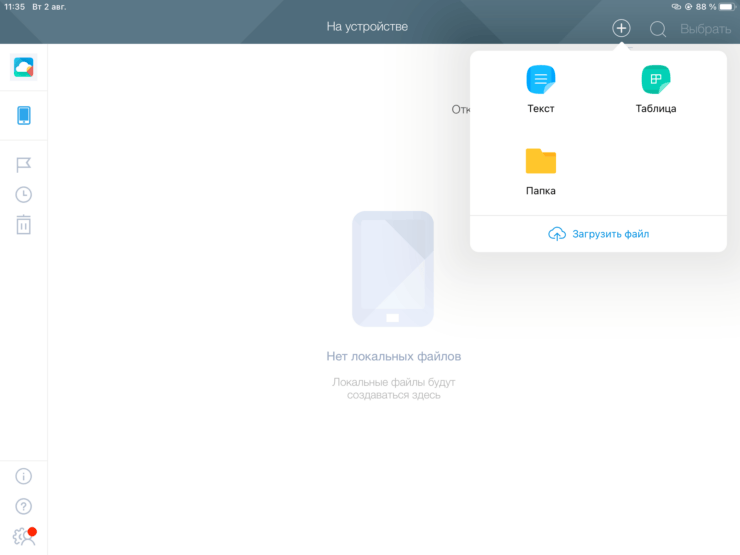Tap the Загрузить файл link
Image resolution: width=740 pixels, height=555 pixels.
click(599, 233)
